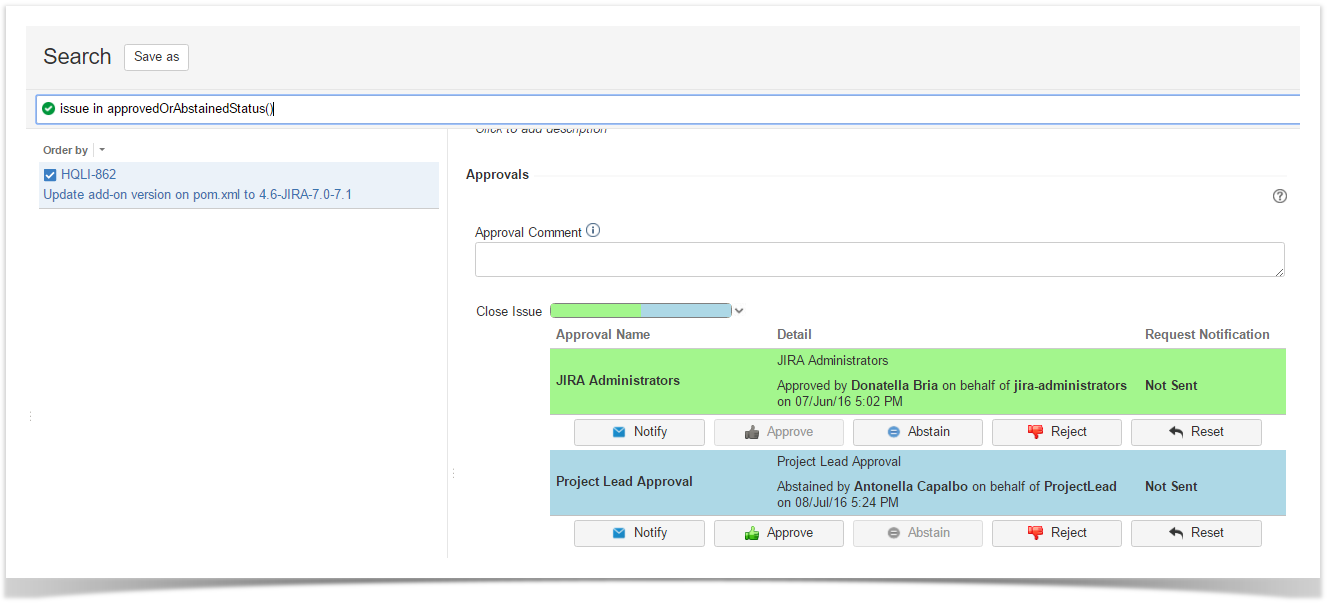1334x607 pixels.
Task: Click the Approval Comment info icon
Action: point(593,231)
